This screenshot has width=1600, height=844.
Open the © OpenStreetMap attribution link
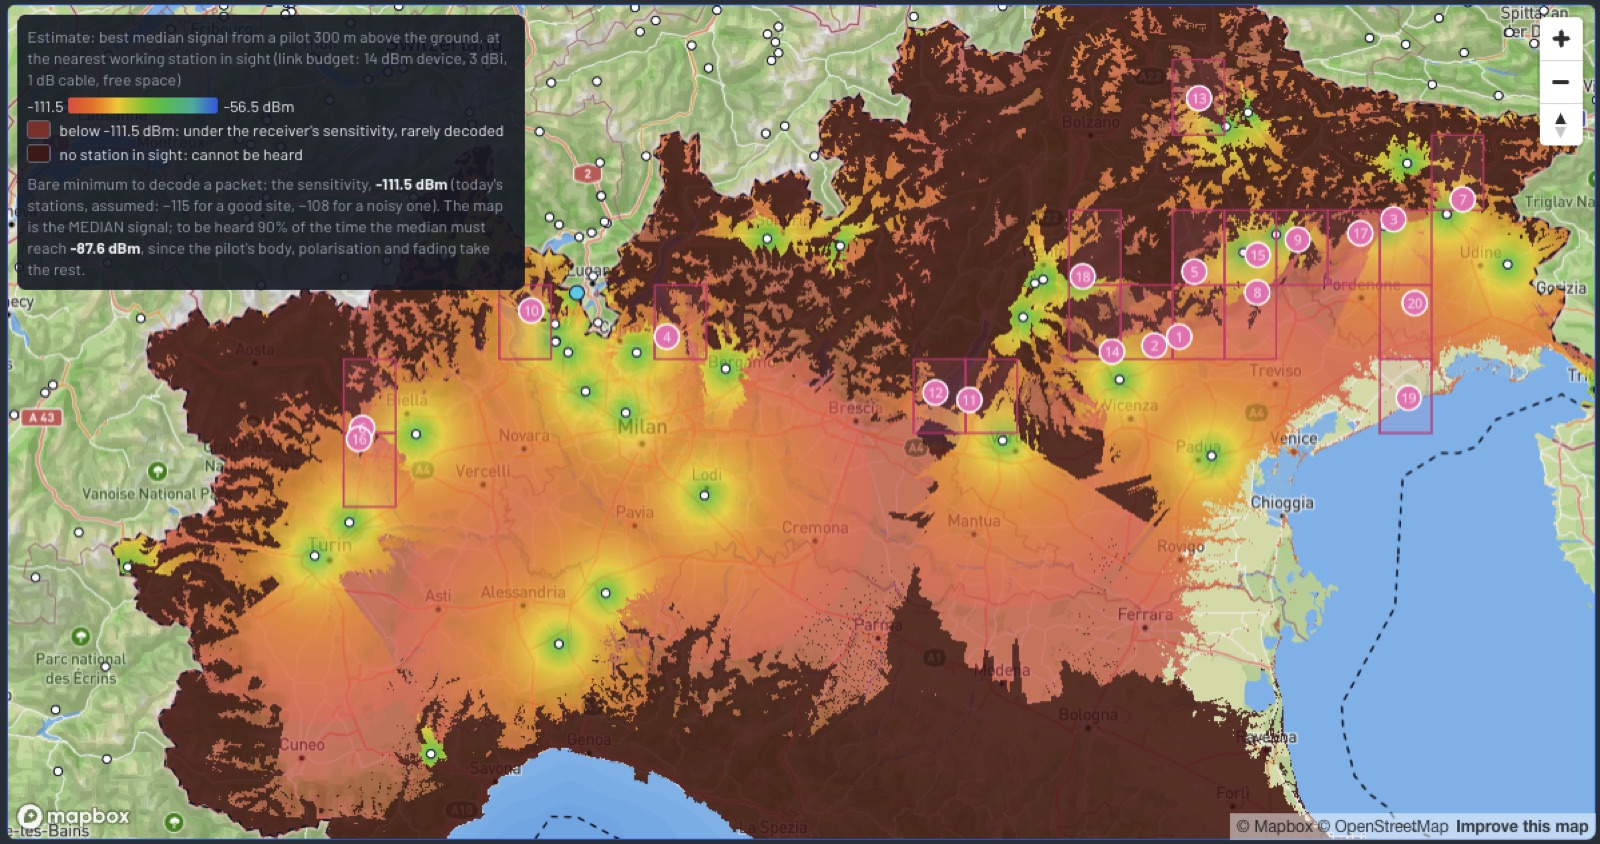[1382, 826]
